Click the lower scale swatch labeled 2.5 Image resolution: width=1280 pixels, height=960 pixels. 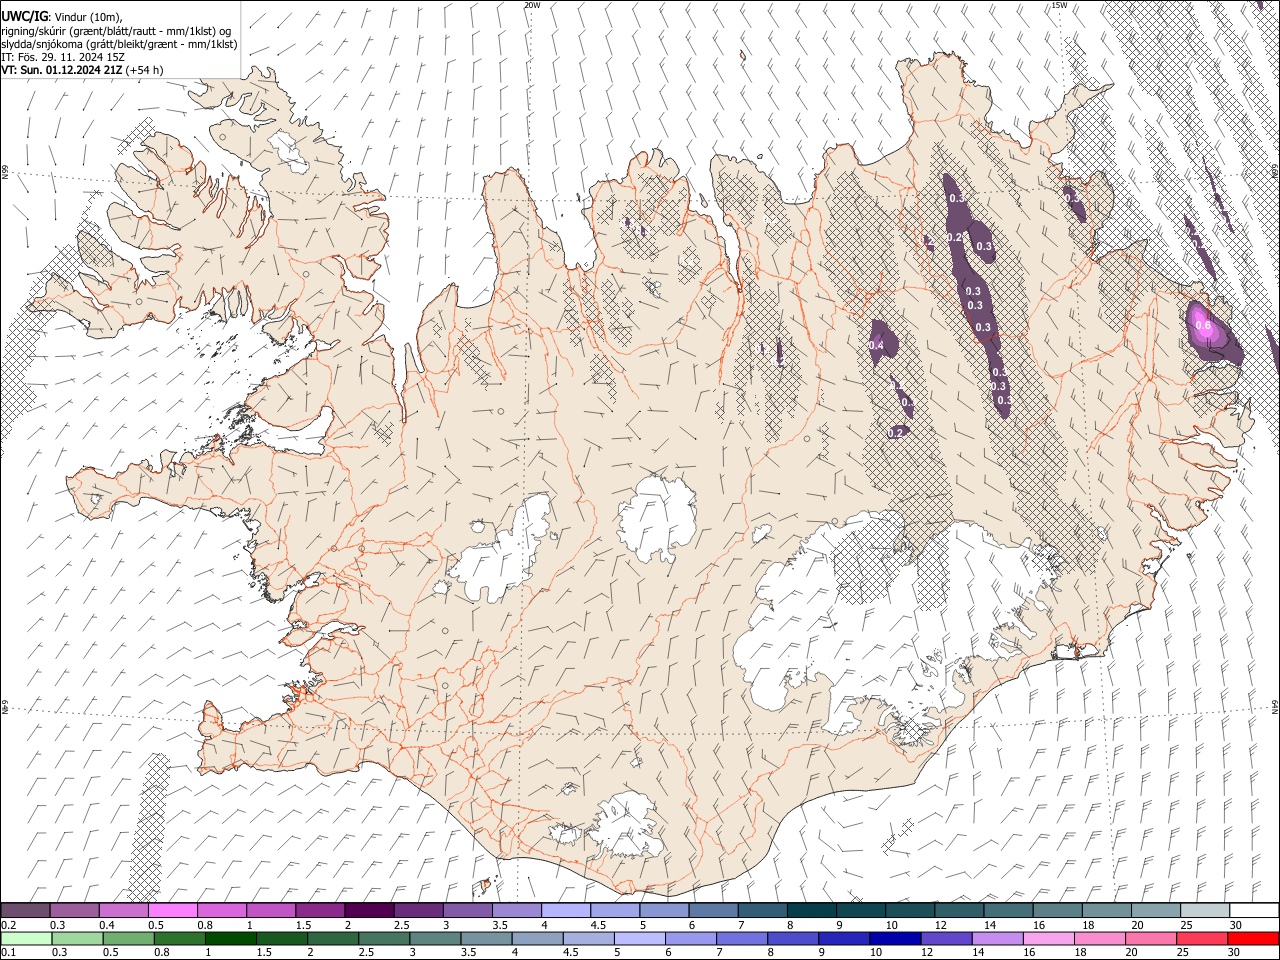coord(384,938)
